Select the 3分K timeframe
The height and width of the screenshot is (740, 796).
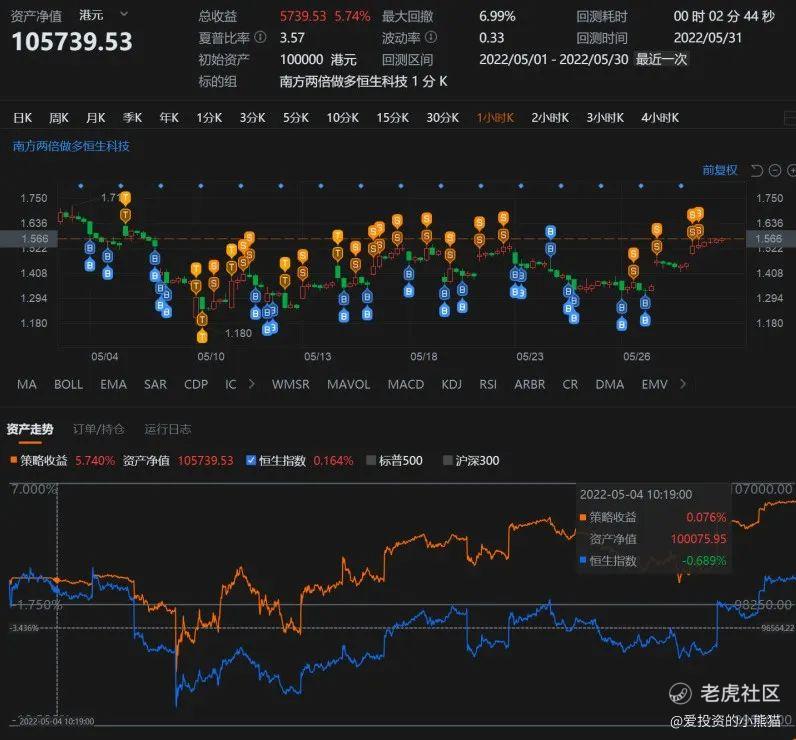(252, 118)
